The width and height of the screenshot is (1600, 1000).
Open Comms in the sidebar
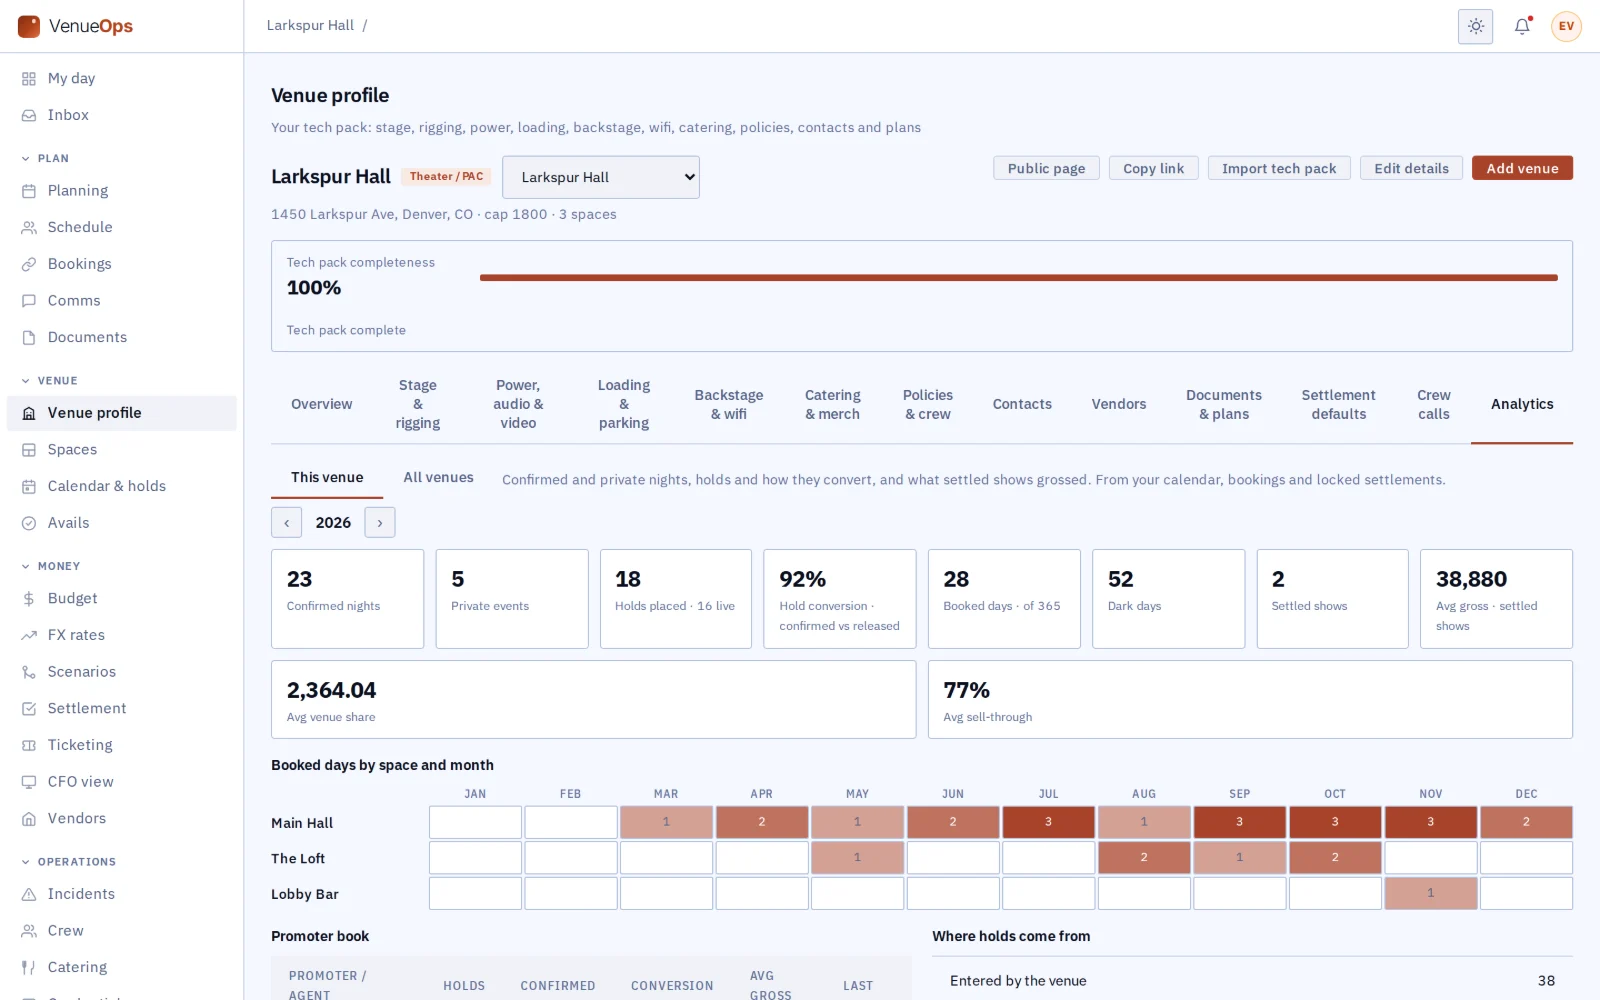122,300
